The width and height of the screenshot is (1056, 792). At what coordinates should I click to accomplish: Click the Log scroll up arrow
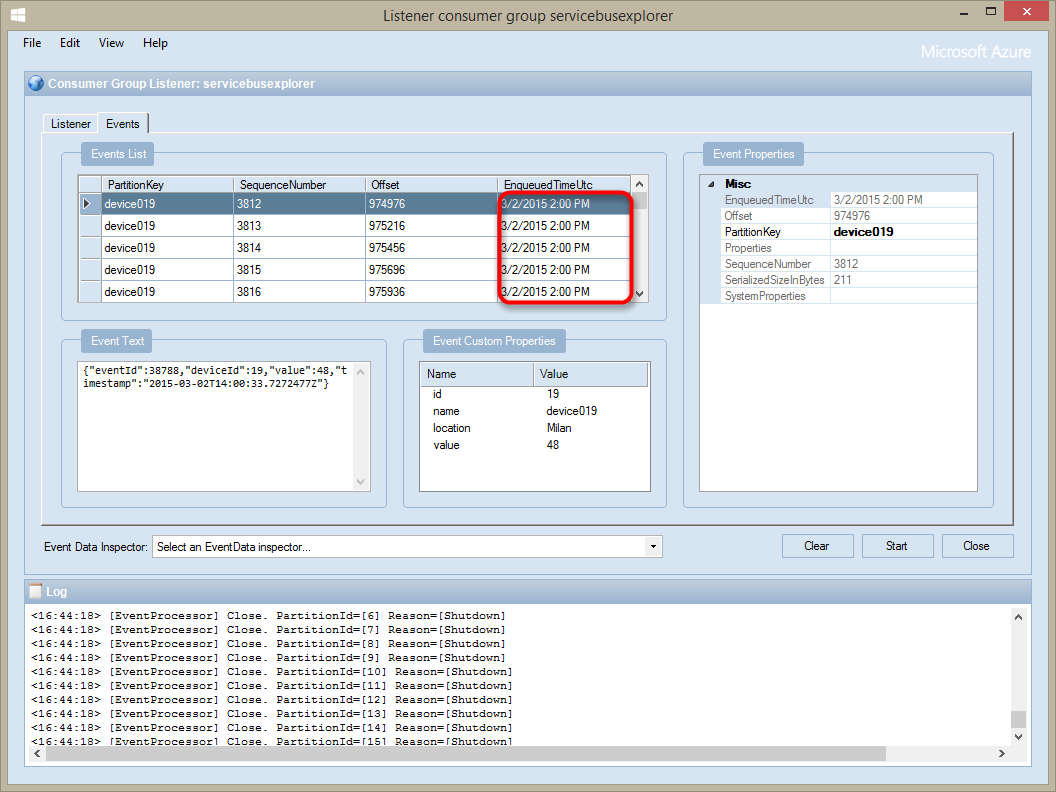coord(1018,616)
